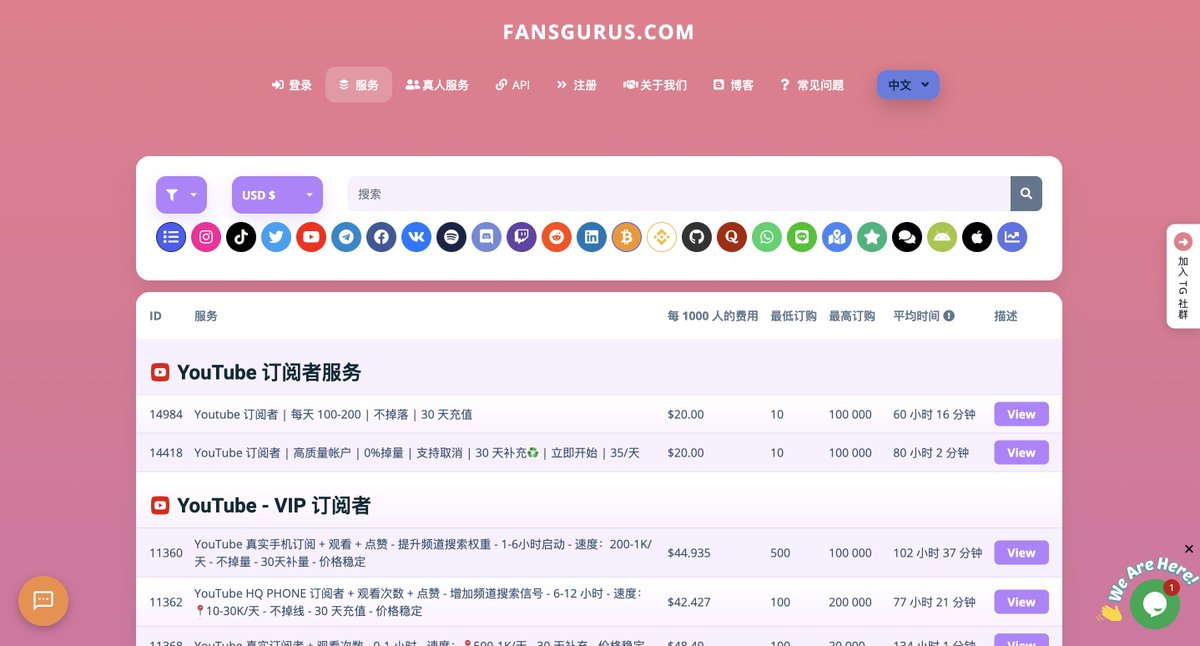Click price $44.935 in row 11360
This screenshot has width=1200, height=646.
point(689,552)
